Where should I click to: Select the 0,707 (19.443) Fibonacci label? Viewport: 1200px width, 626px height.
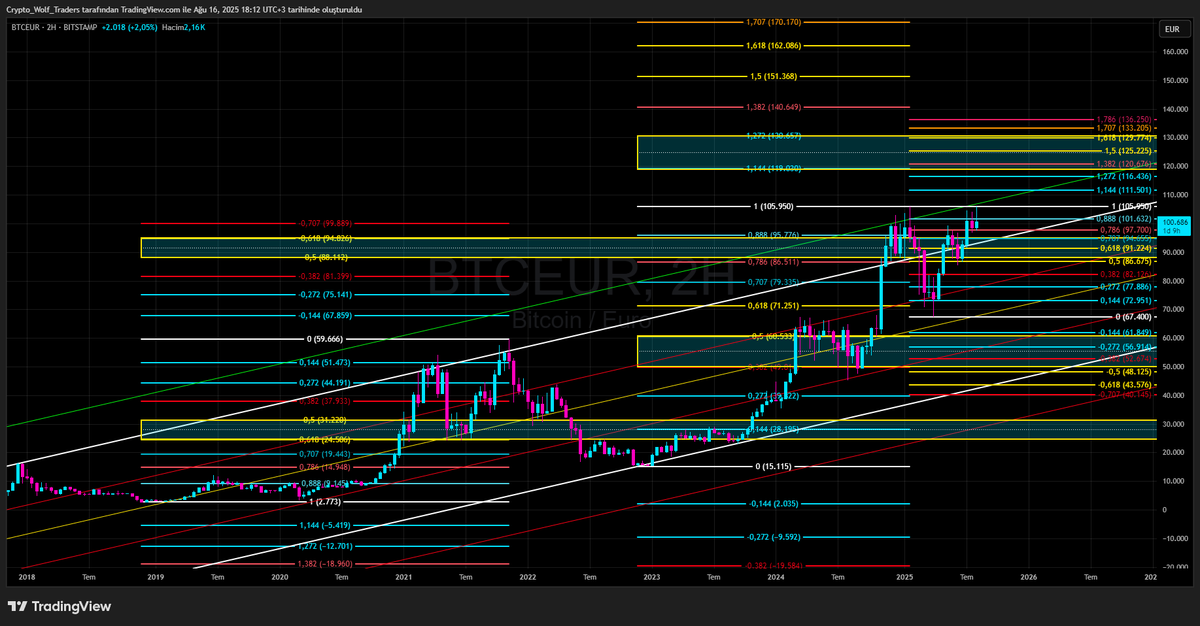coord(325,454)
